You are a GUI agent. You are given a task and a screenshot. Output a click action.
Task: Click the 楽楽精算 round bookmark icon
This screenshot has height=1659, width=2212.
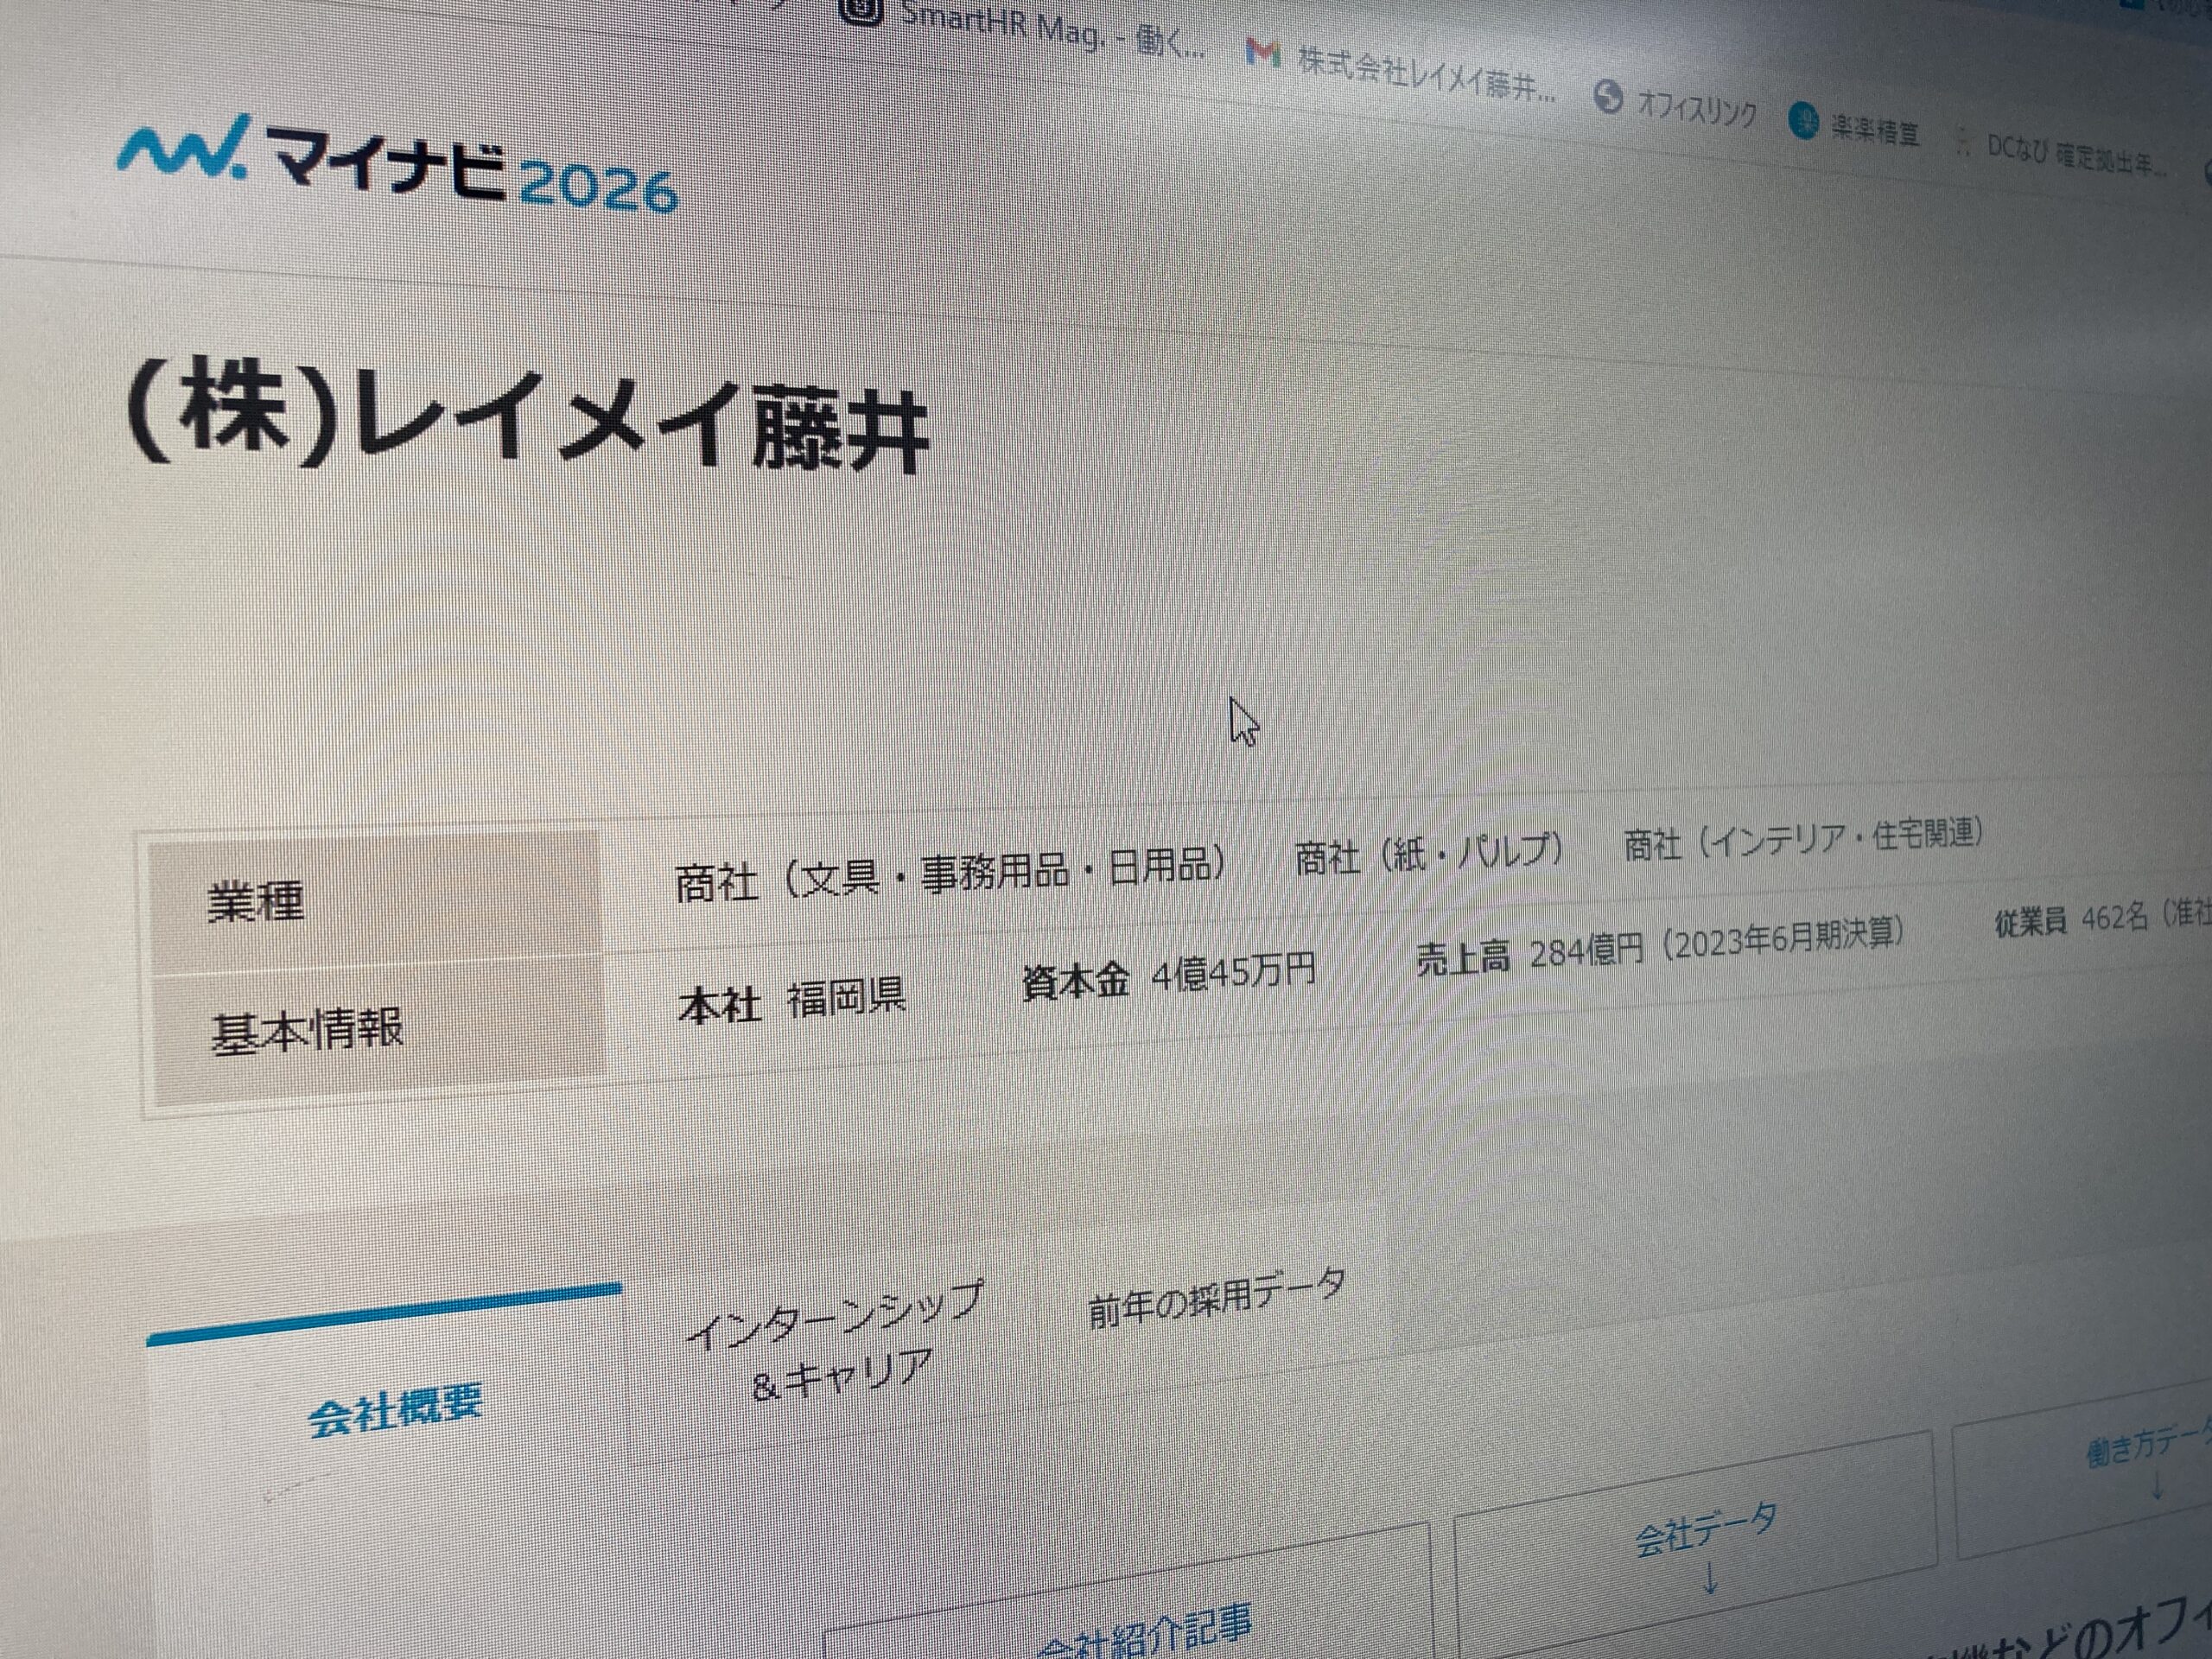(x=1803, y=120)
